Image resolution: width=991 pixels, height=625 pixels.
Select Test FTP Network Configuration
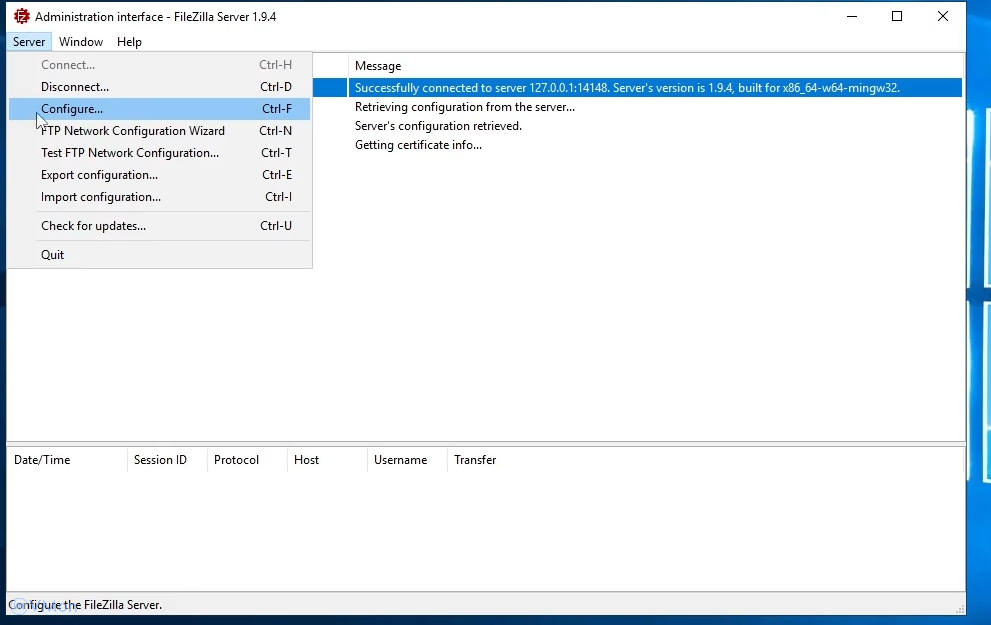coord(130,153)
